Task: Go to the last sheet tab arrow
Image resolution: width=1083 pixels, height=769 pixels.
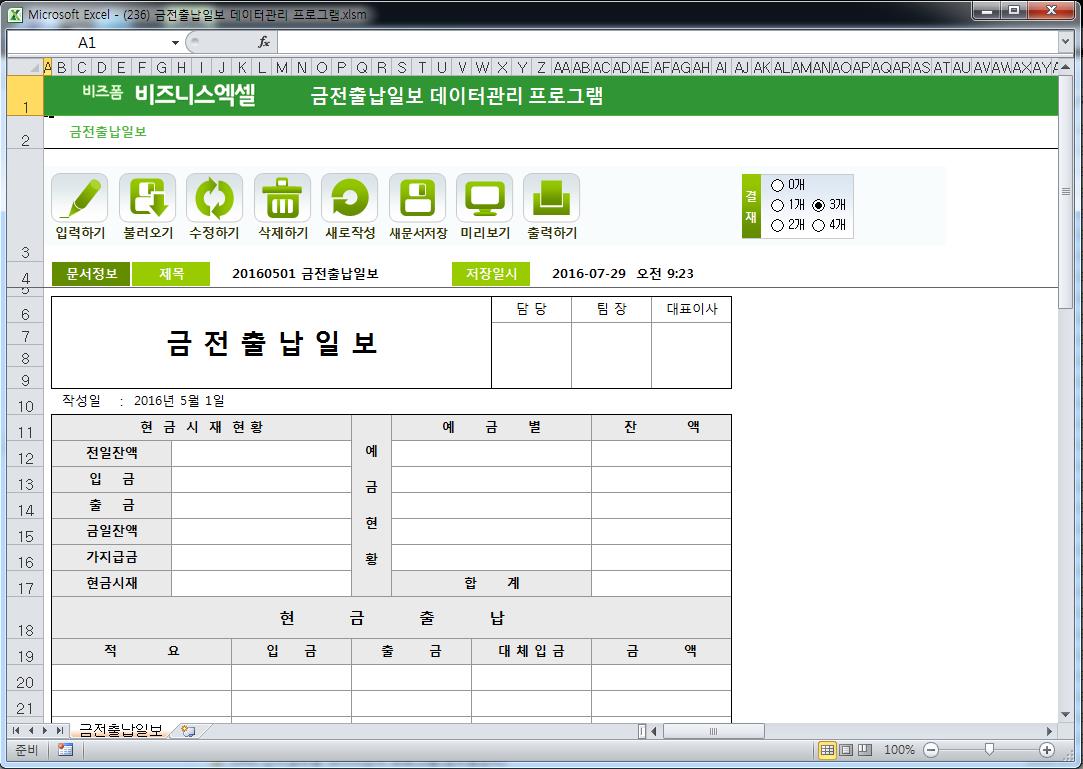Action: coord(59,730)
